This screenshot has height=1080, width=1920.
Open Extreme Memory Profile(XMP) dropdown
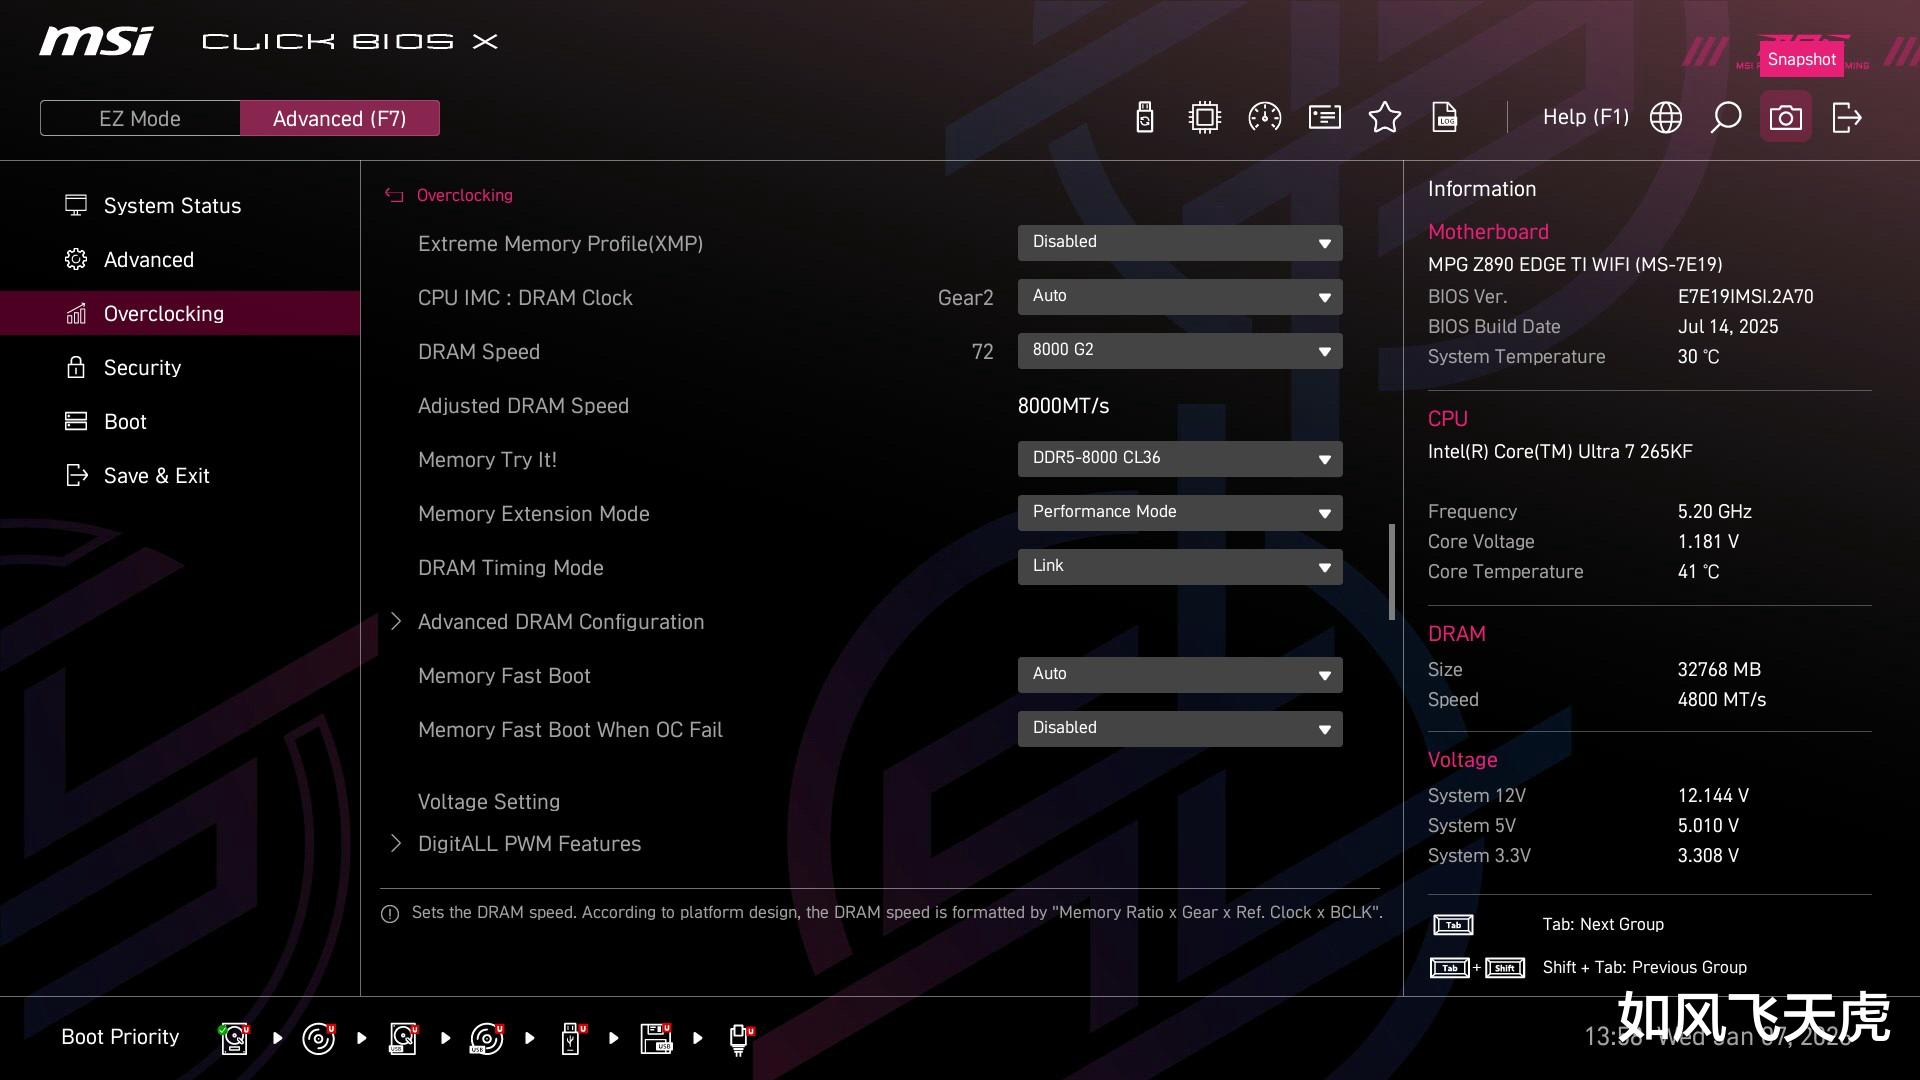(x=1180, y=242)
